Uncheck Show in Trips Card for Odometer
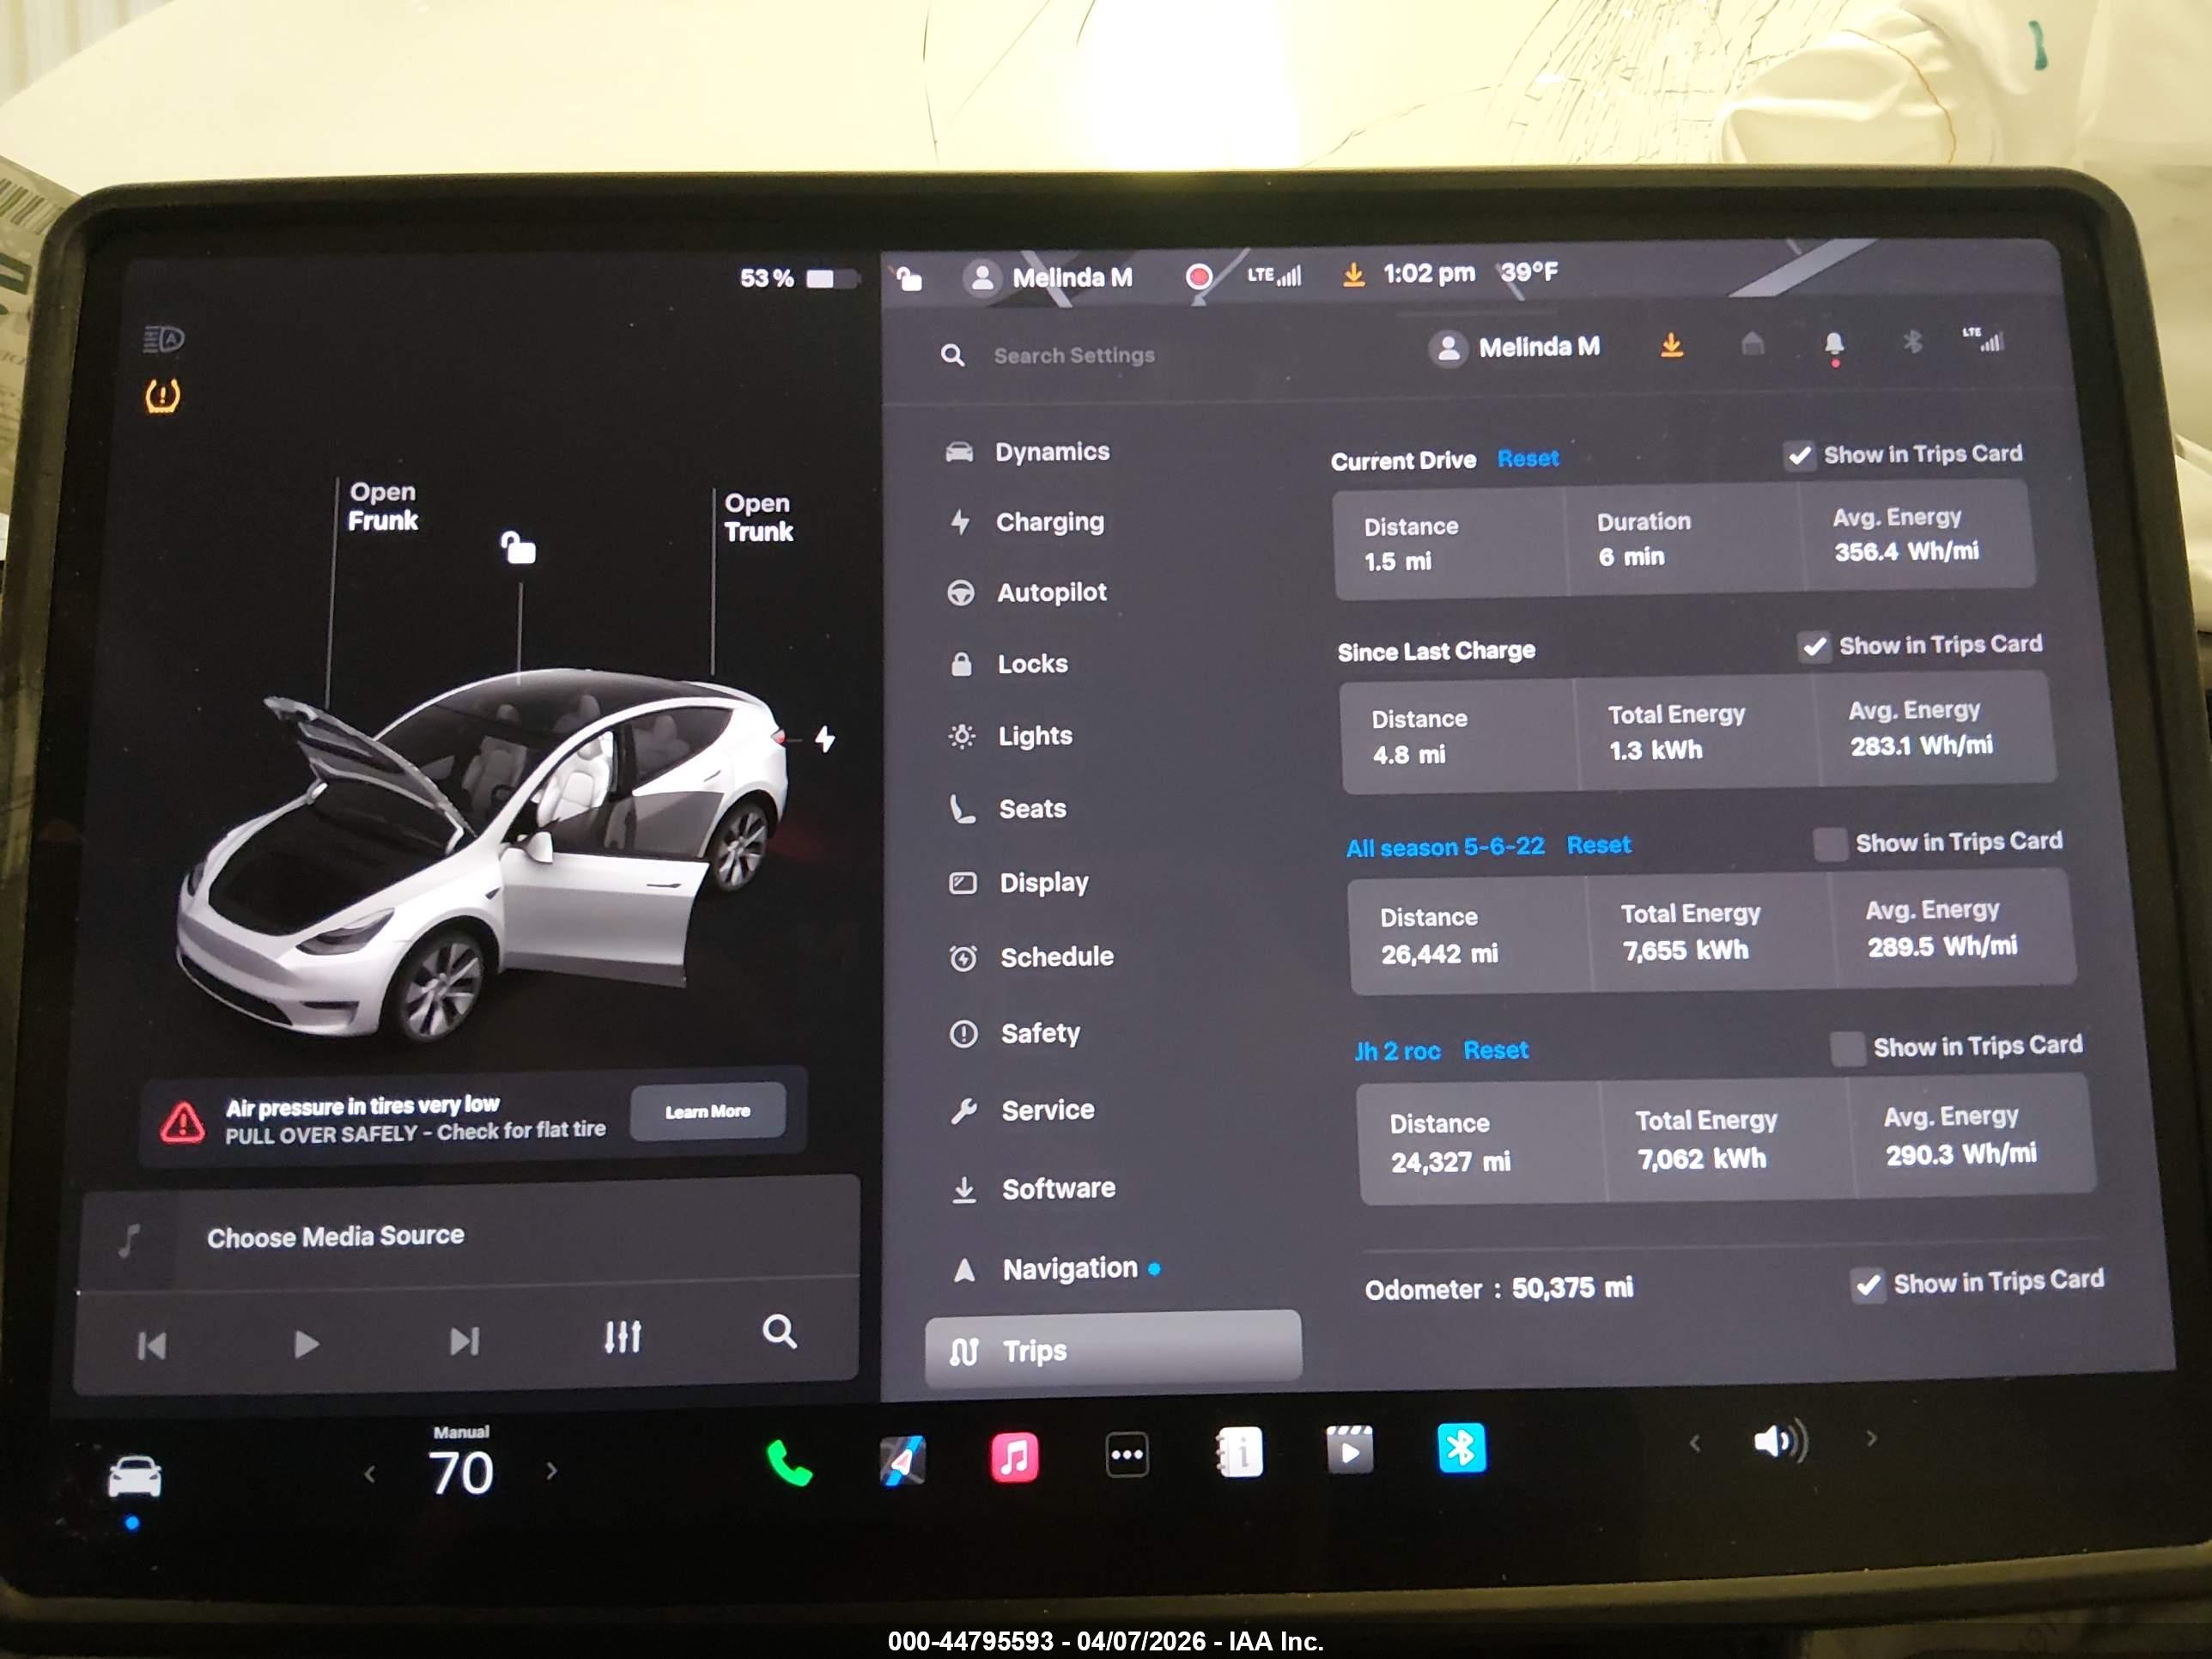The image size is (2212, 1659). [1867, 1285]
